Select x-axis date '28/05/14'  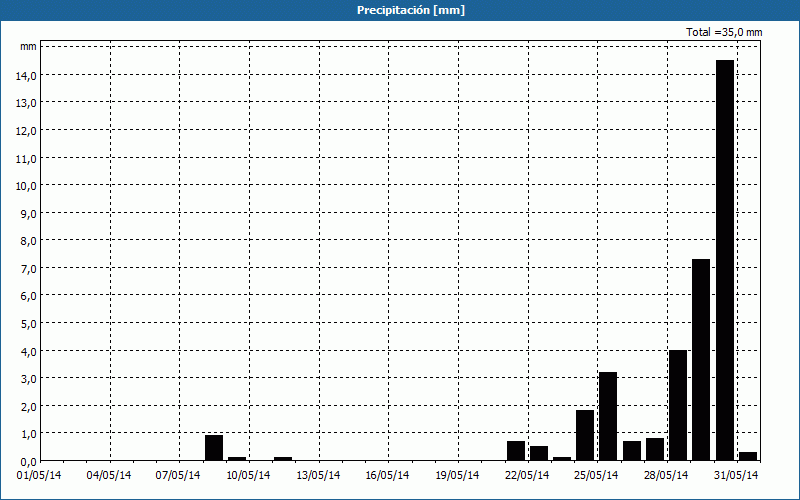666,476
